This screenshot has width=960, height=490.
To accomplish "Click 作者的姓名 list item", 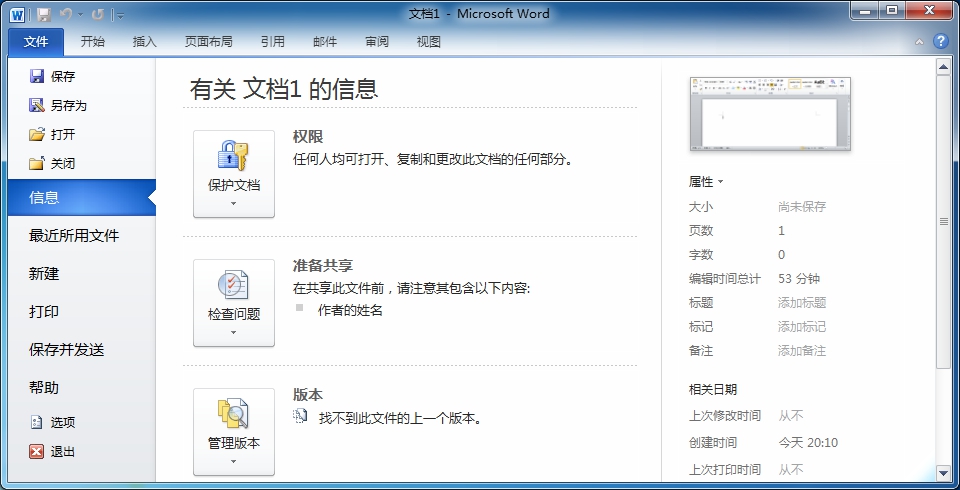I will pos(350,311).
